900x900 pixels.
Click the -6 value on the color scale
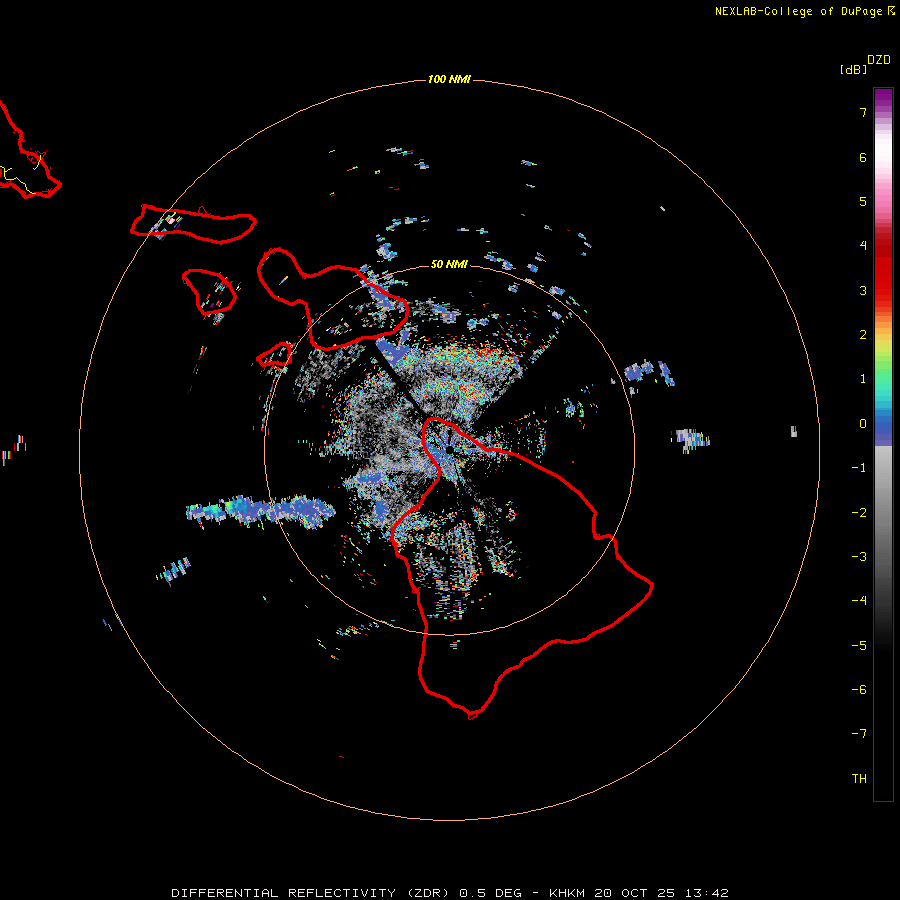click(859, 690)
